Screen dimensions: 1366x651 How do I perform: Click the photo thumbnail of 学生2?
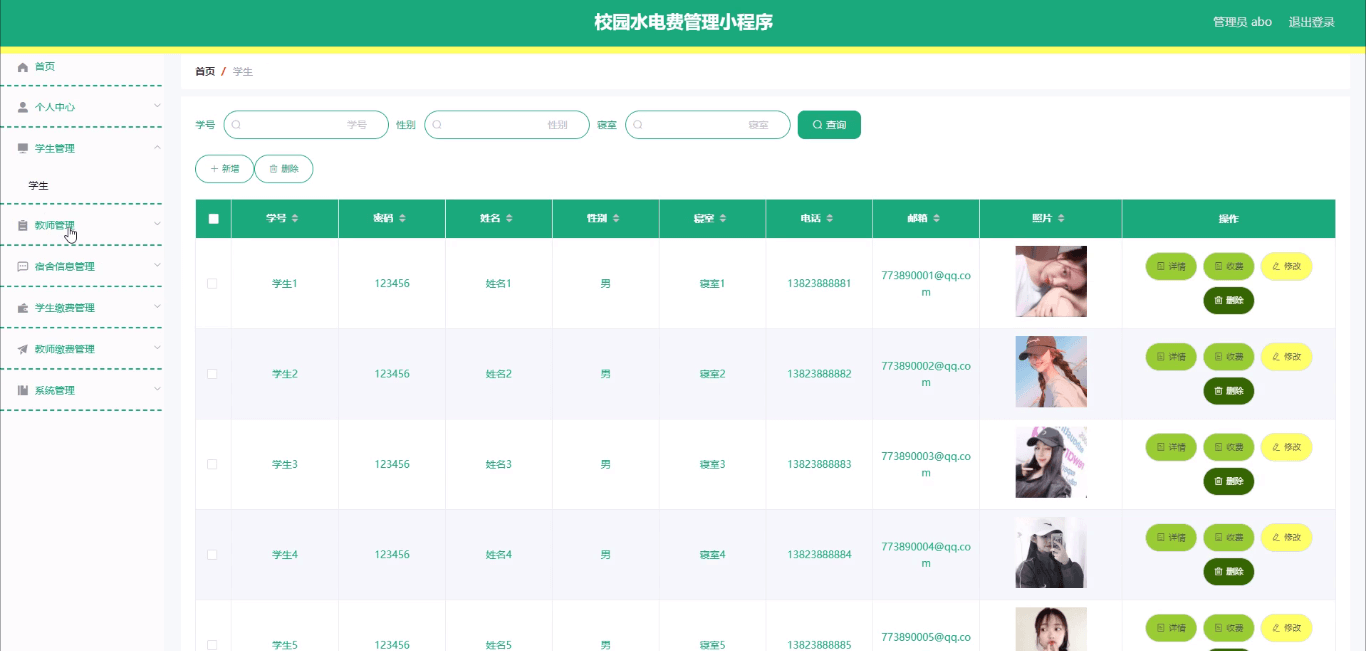pos(1050,371)
